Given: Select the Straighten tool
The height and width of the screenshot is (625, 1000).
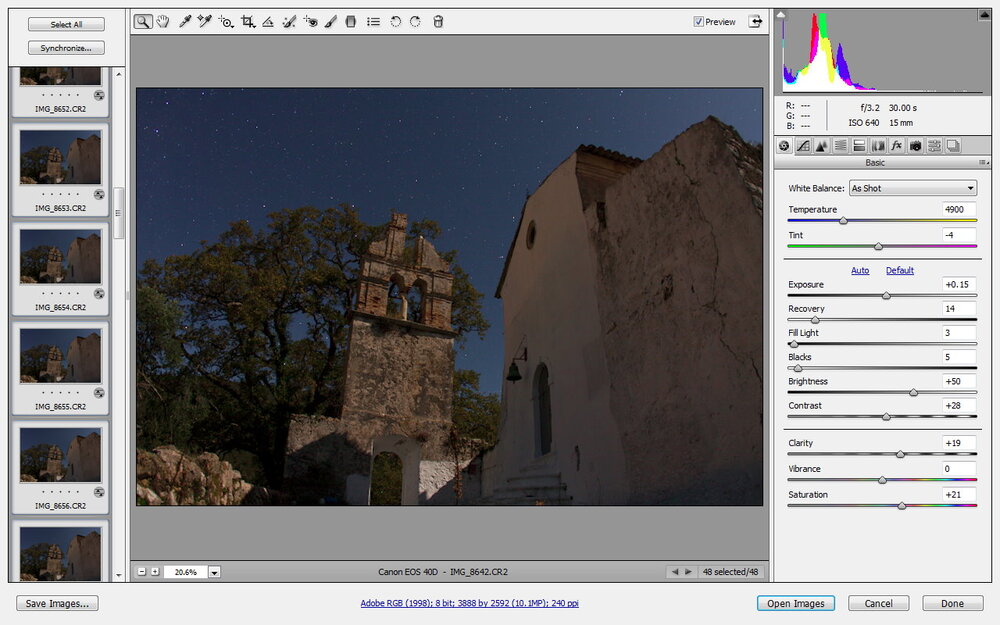Looking at the screenshot, I should coord(268,21).
